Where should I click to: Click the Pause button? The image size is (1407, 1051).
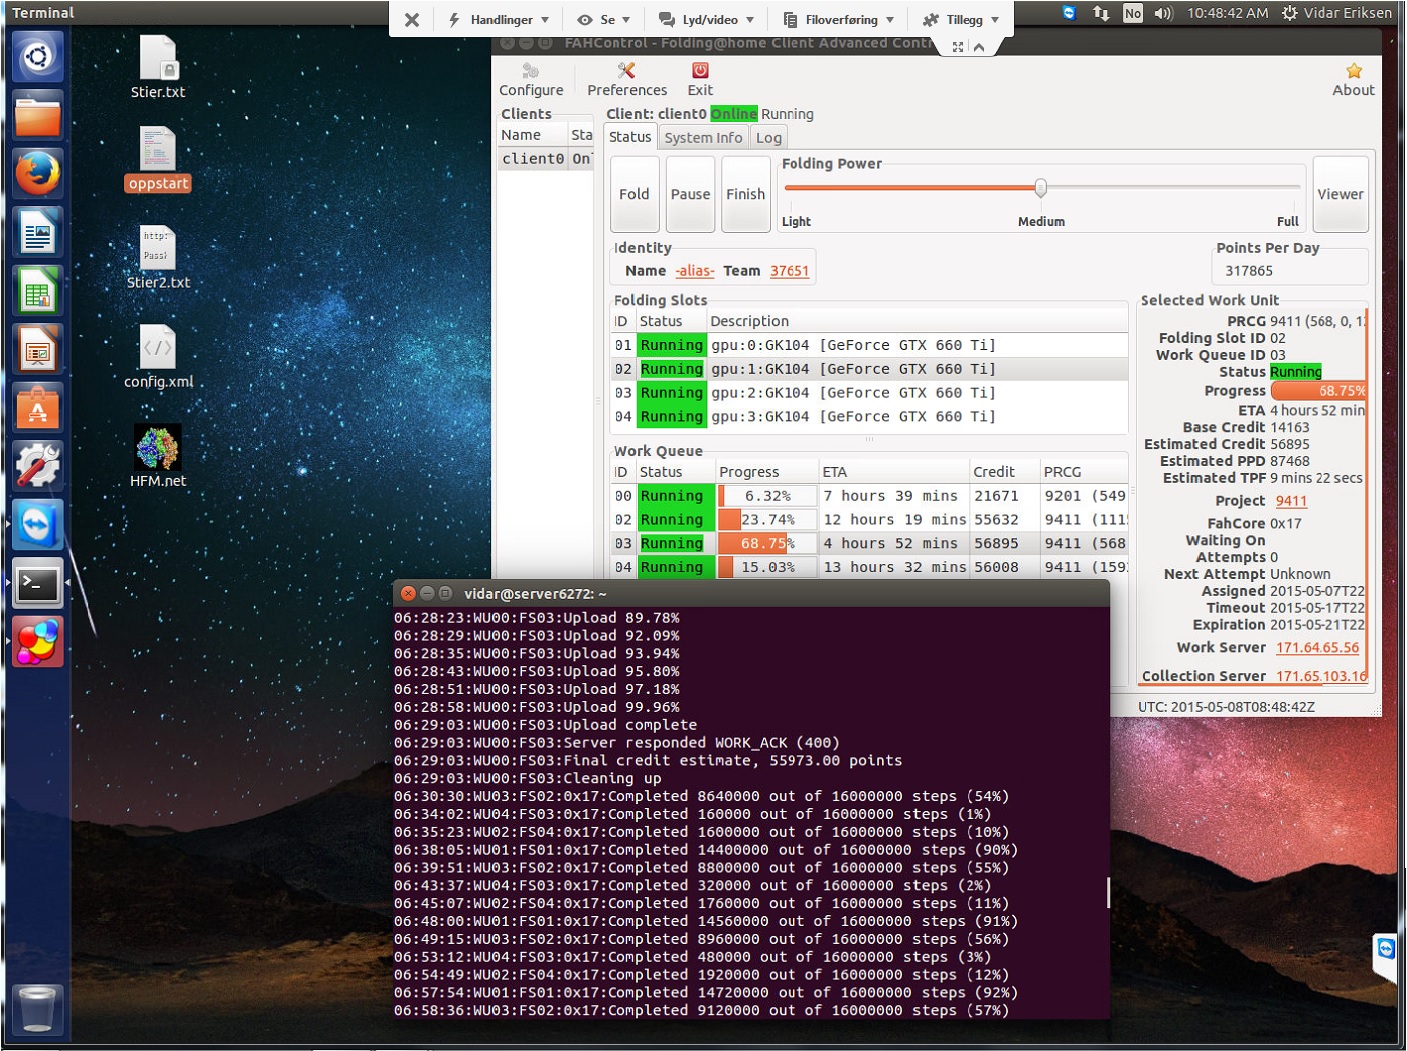tap(690, 194)
